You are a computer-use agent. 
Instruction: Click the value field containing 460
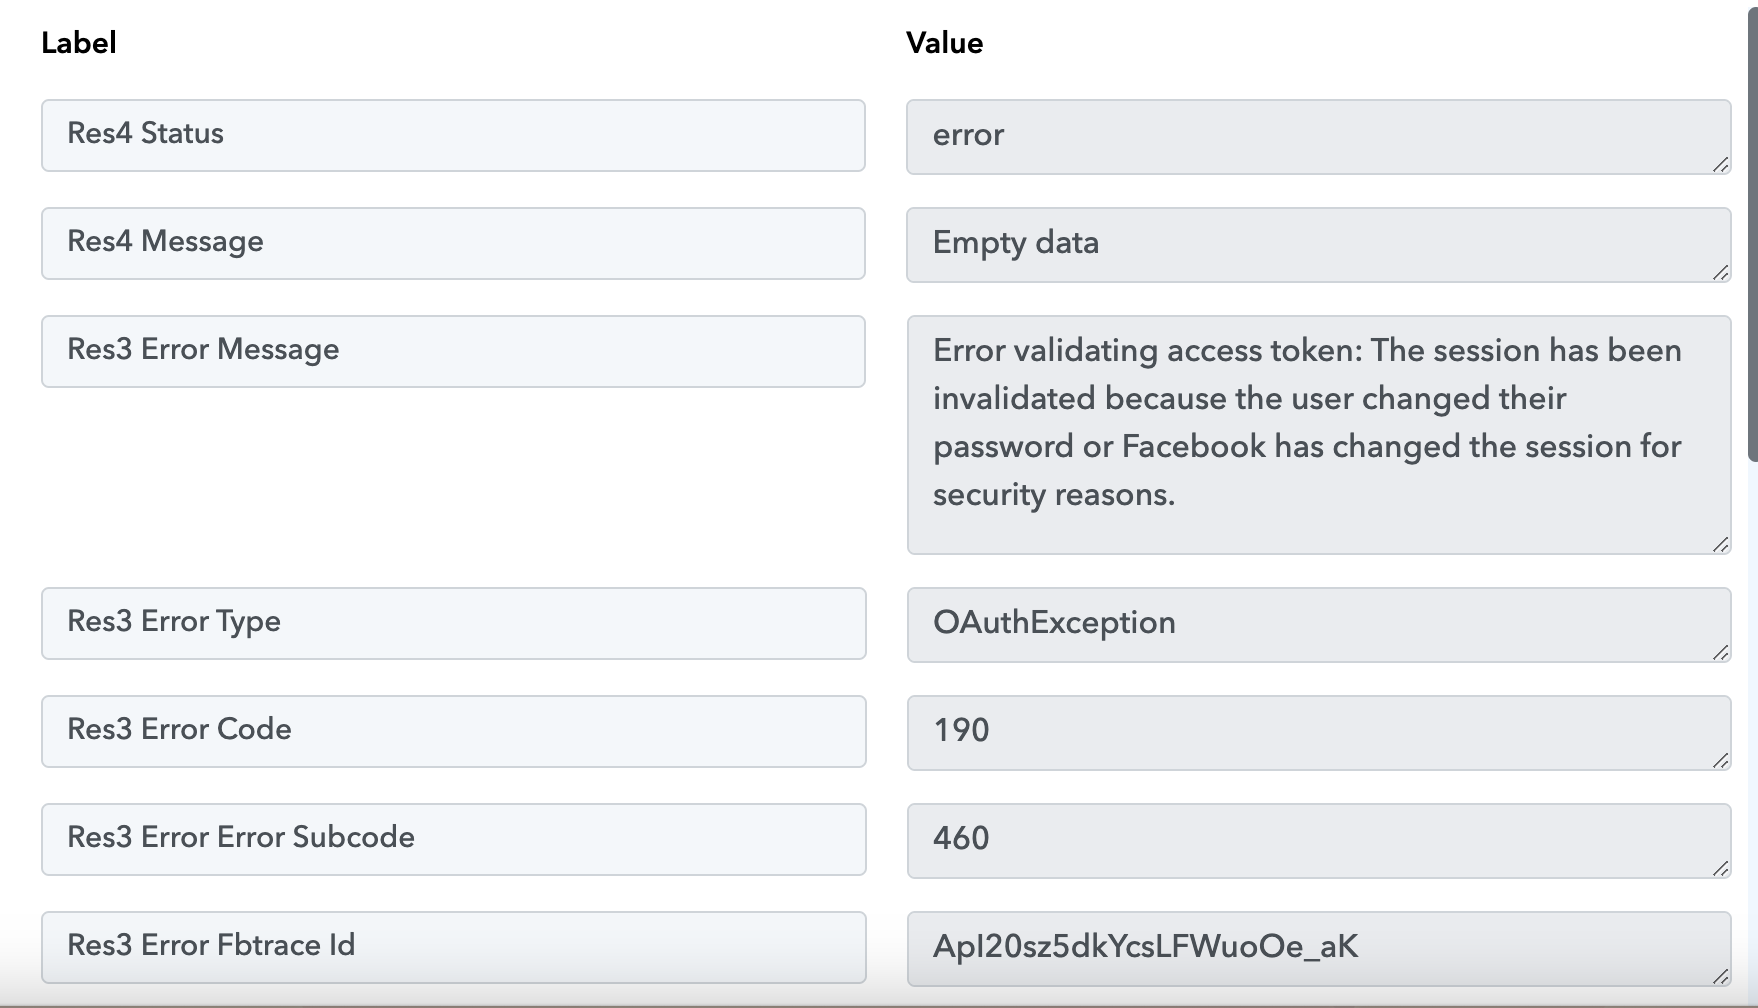(1319, 841)
